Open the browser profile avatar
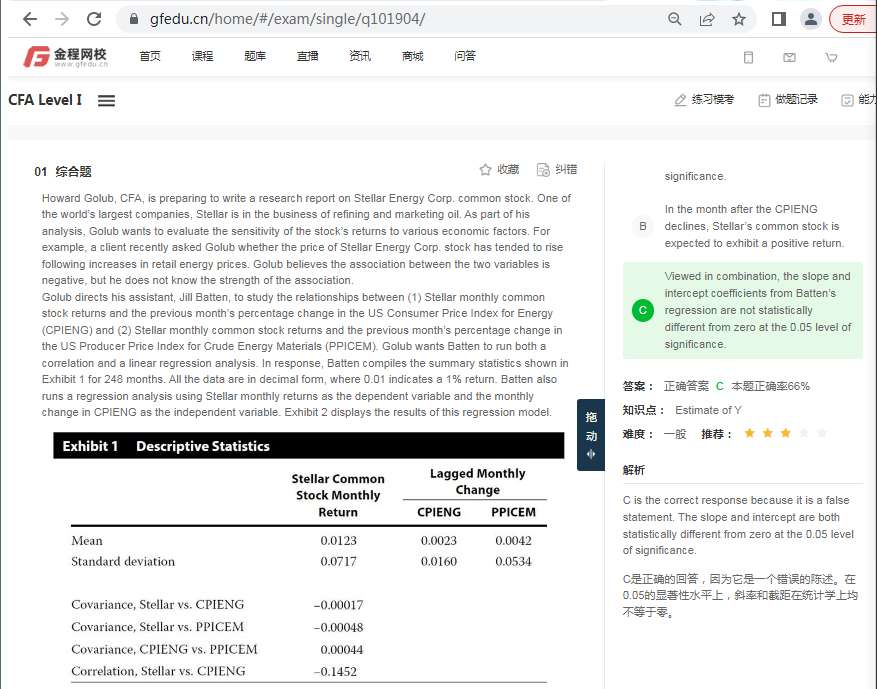Screen dimensions: 877x689 click(810, 20)
